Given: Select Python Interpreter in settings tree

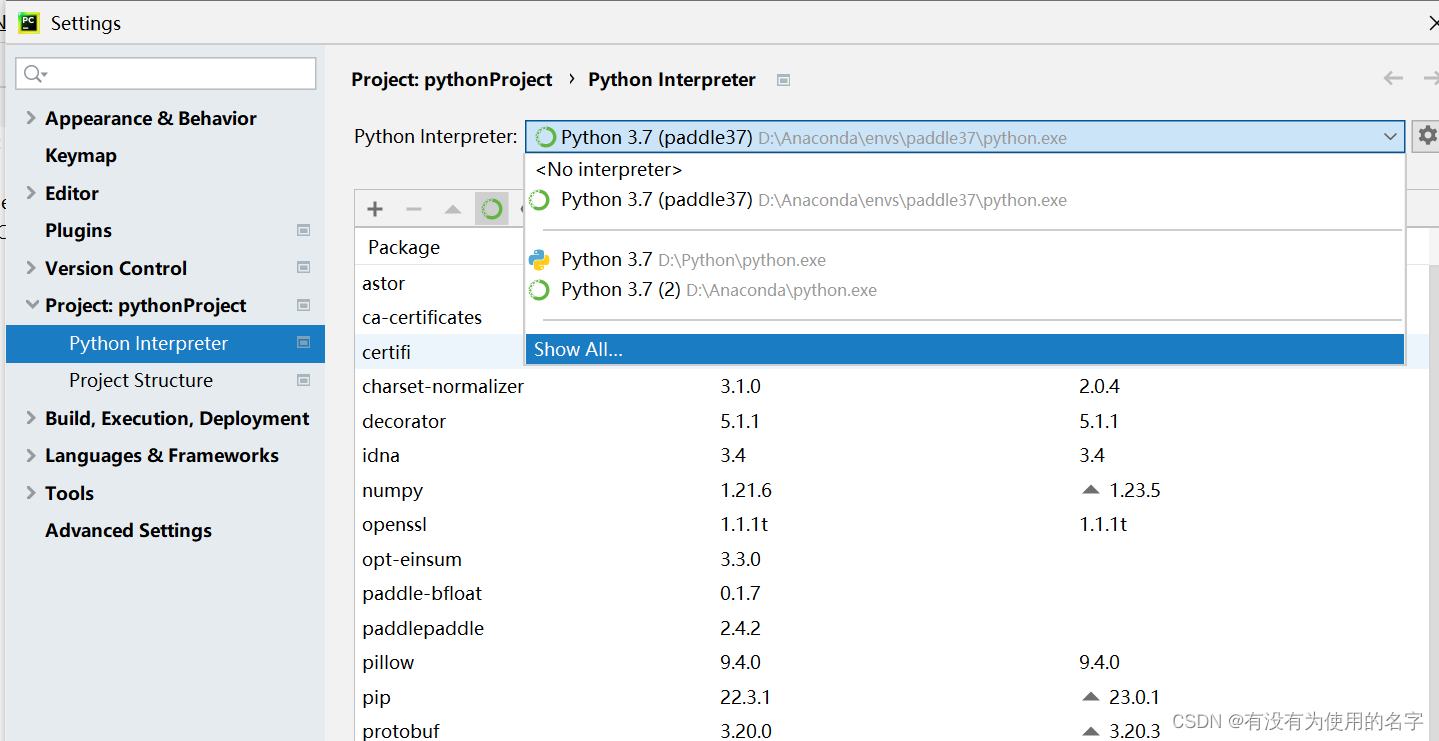Looking at the screenshot, I should point(165,343).
